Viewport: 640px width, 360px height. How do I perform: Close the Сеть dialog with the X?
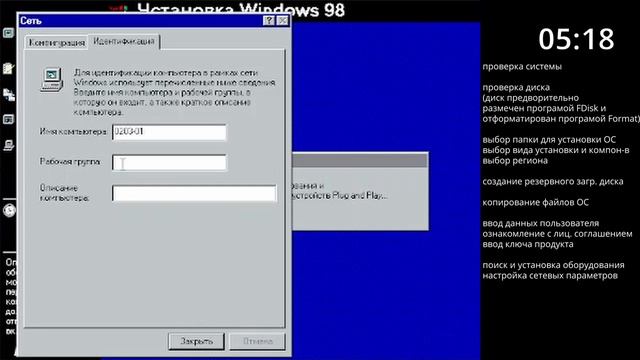(x=282, y=20)
